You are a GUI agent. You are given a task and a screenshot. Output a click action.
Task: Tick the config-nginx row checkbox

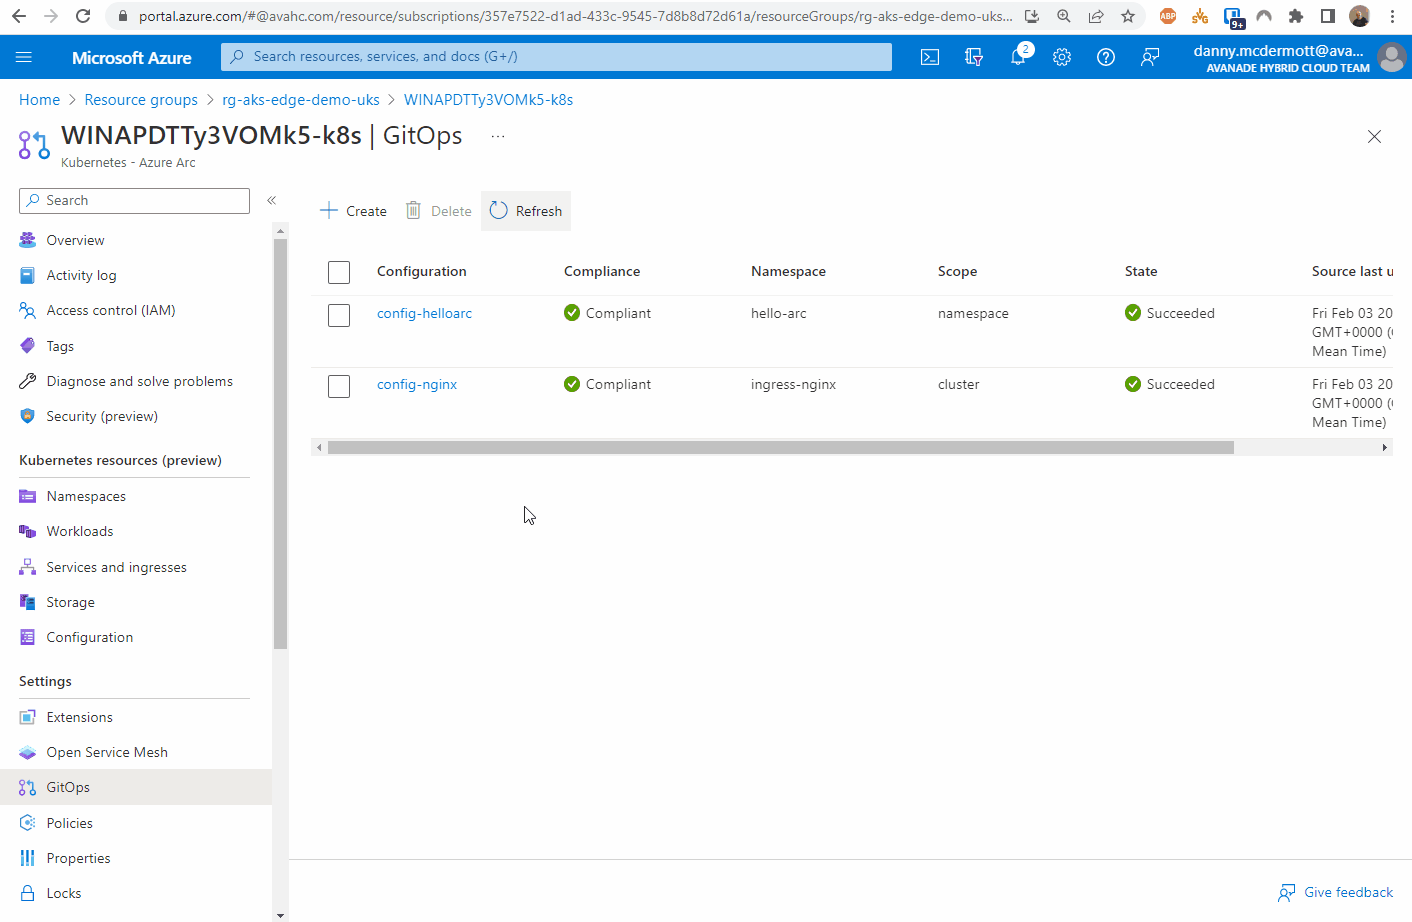pos(339,386)
